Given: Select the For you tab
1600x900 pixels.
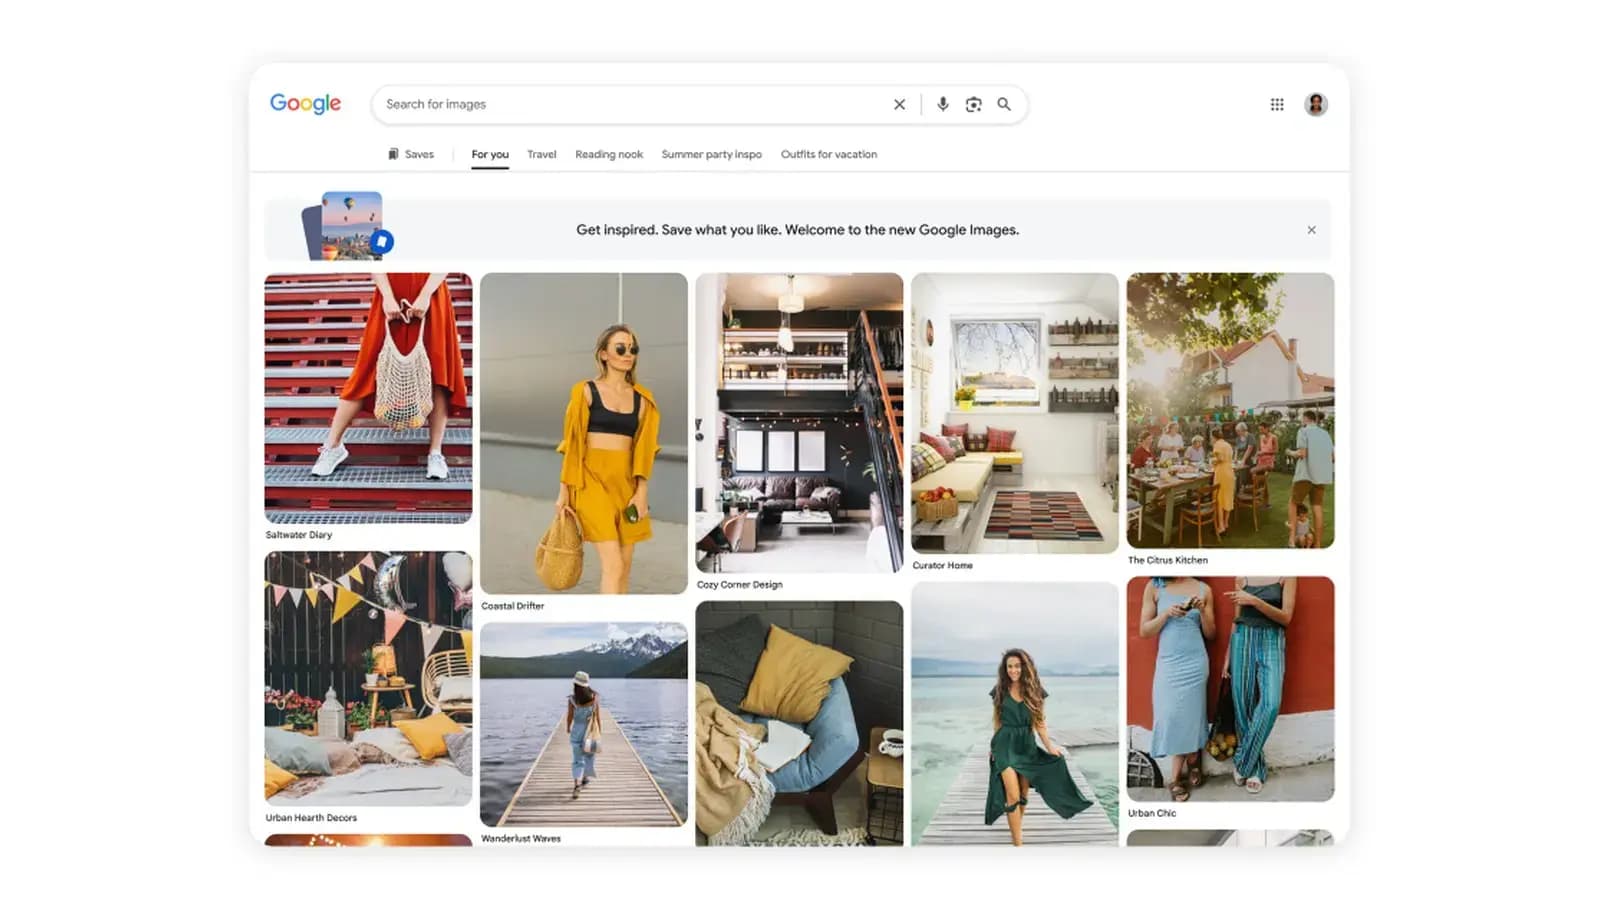Looking at the screenshot, I should tap(490, 154).
